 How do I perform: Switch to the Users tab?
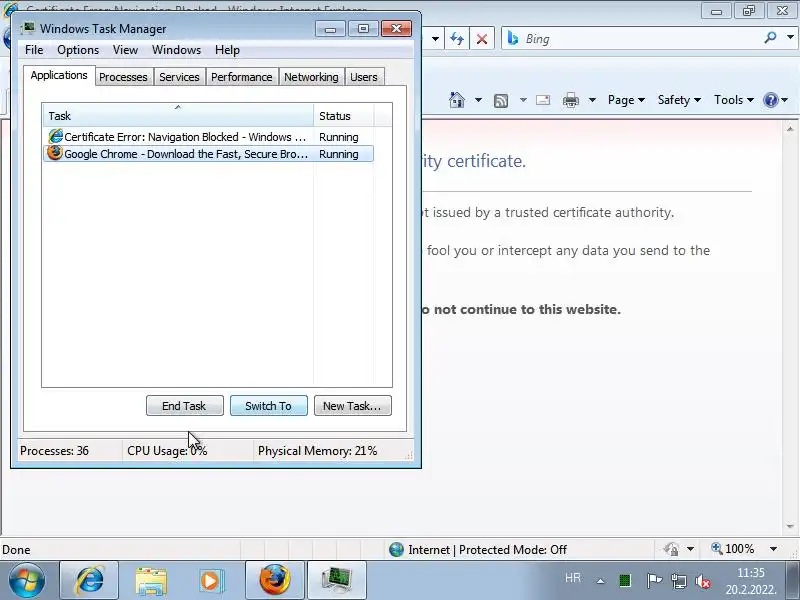coord(364,77)
